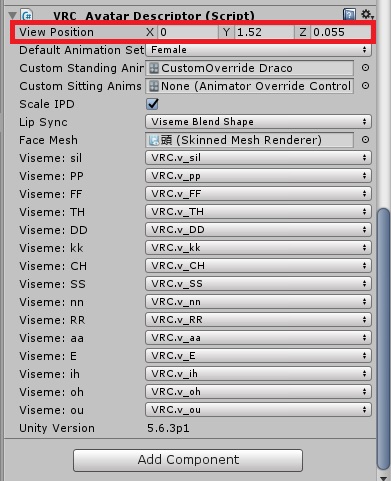The height and width of the screenshot is (481, 391).
Task: Click the script icon beside VRC_Avatar Descriptor
Action: [27, 15]
